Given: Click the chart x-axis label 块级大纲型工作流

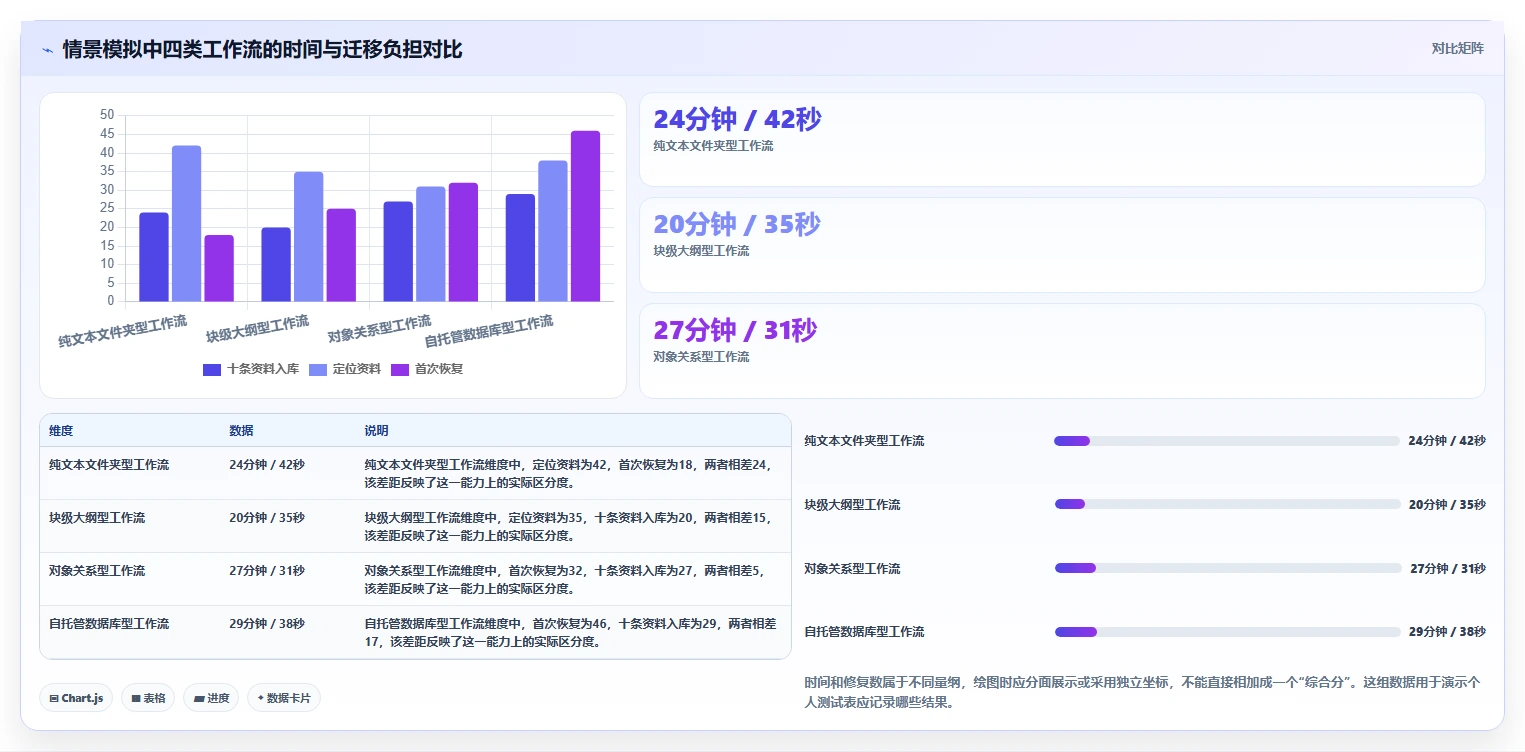Looking at the screenshot, I should coord(257,329).
